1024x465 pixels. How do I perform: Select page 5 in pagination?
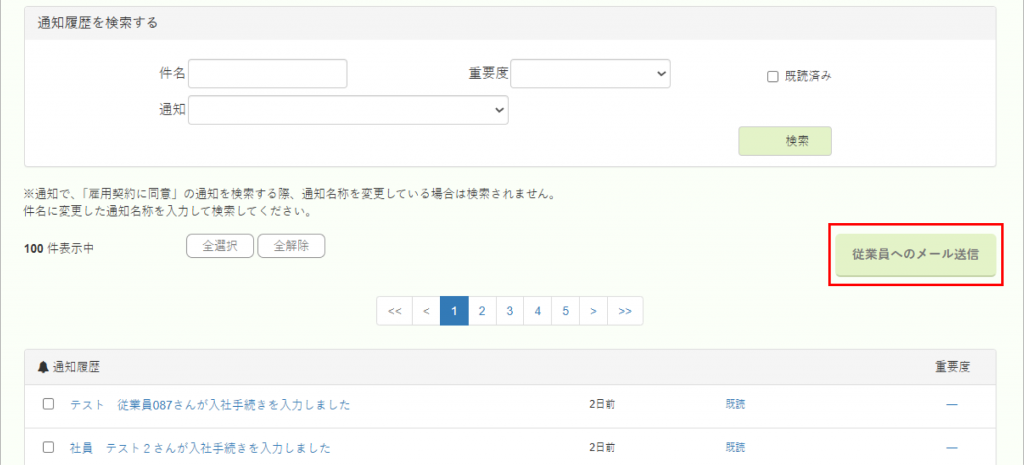565,311
